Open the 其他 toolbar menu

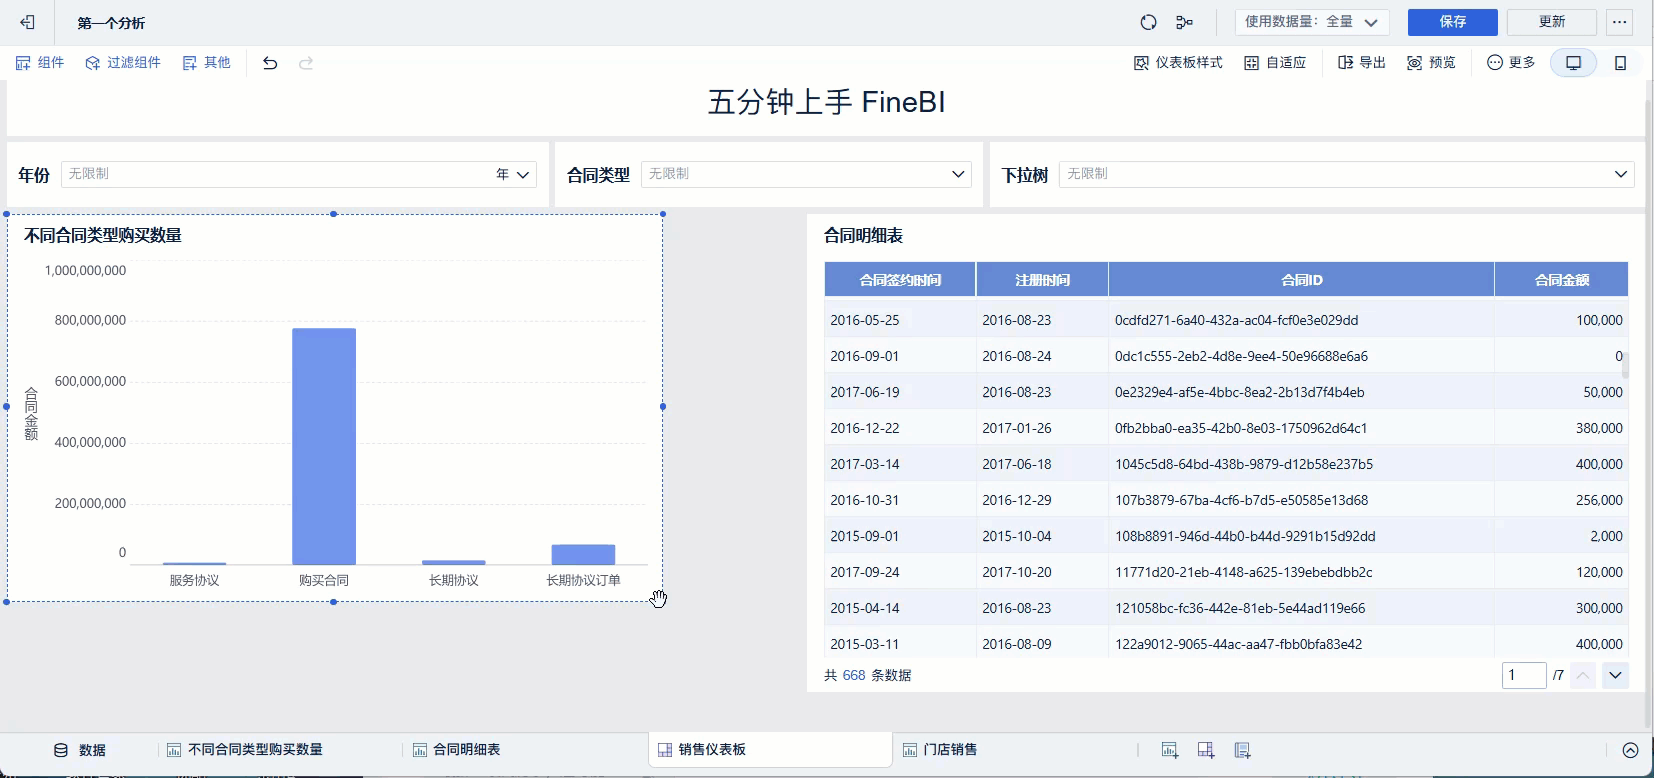(x=207, y=63)
